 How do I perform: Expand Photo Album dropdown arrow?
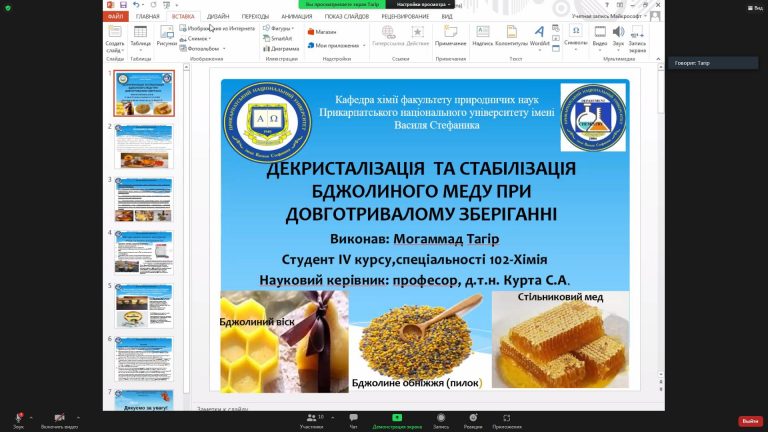coord(224,48)
